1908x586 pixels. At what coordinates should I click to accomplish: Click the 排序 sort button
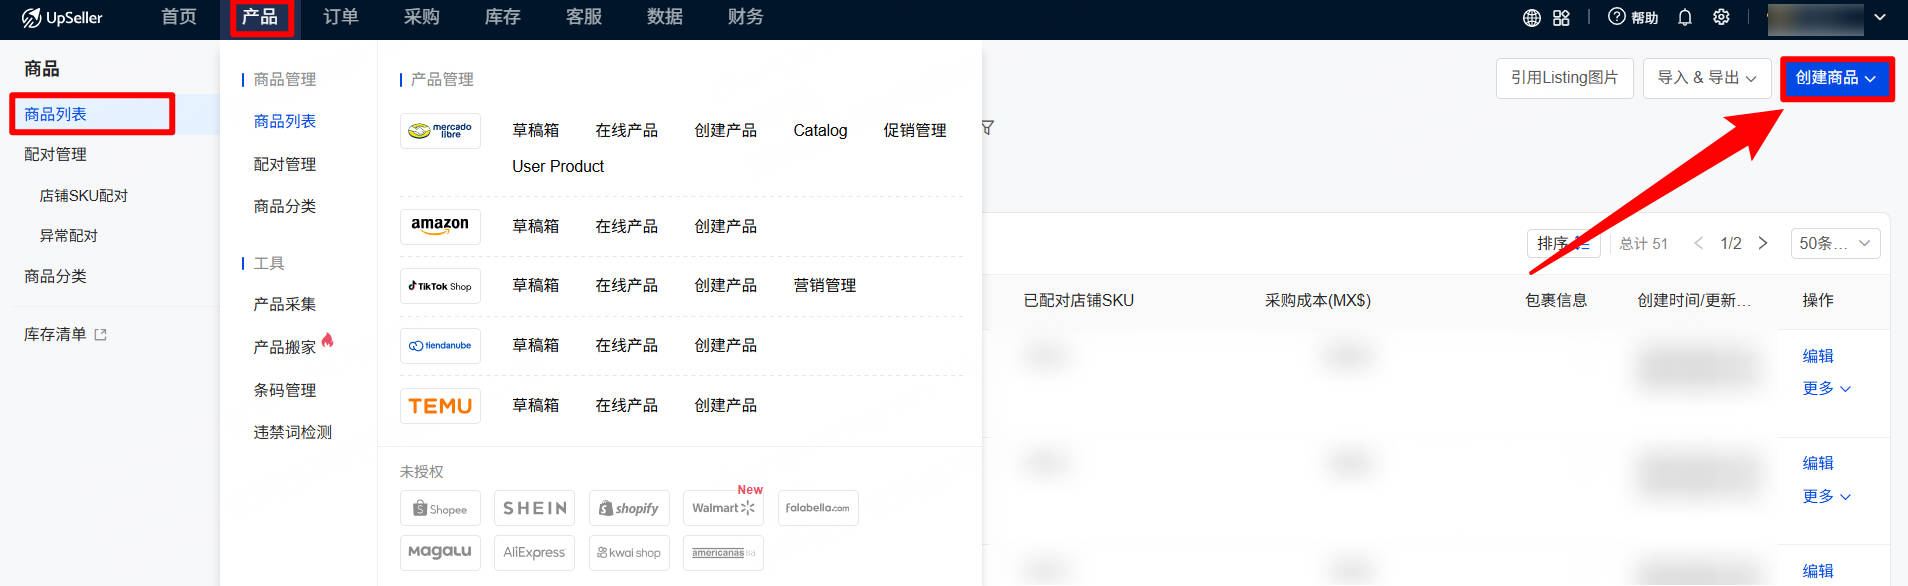[x=1563, y=243]
